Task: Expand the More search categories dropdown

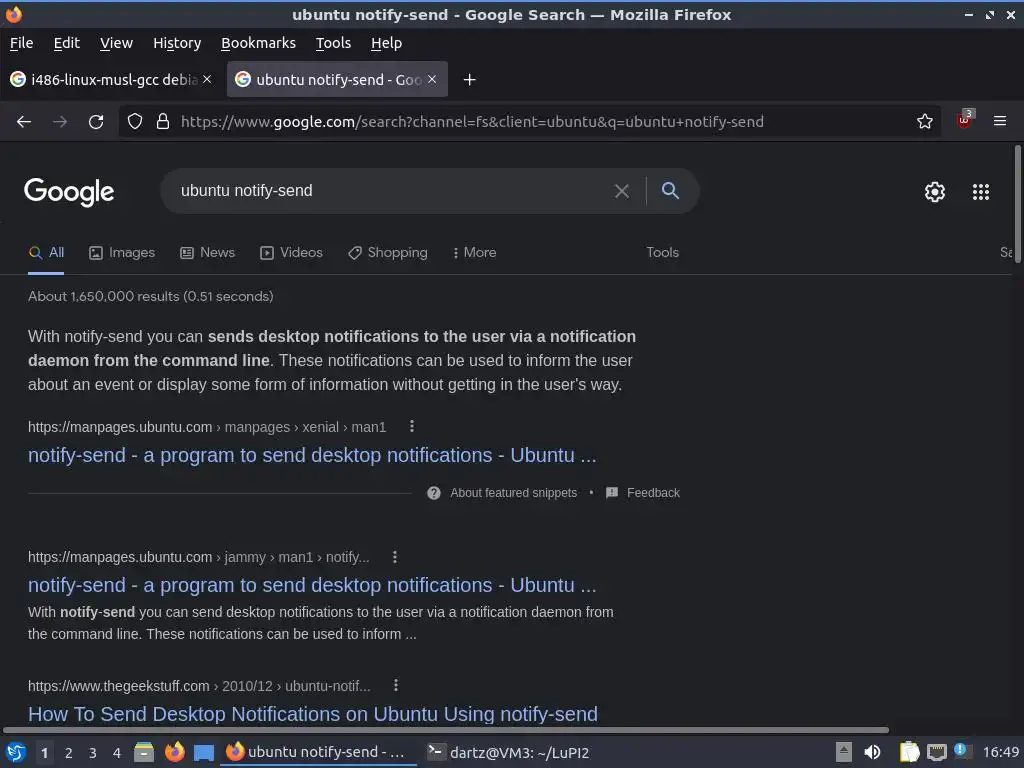Action: point(474,253)
